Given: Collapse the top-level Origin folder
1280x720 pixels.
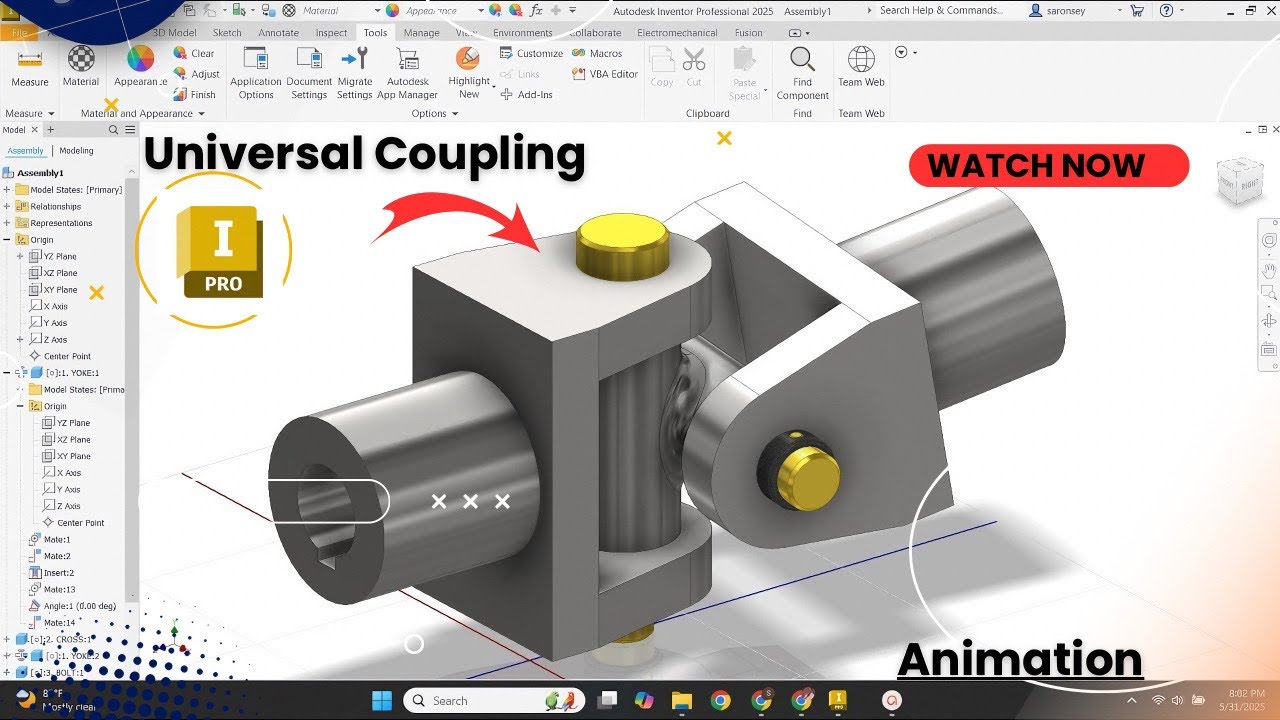Looking at the screenshot, I should click(x=7, y=240).
